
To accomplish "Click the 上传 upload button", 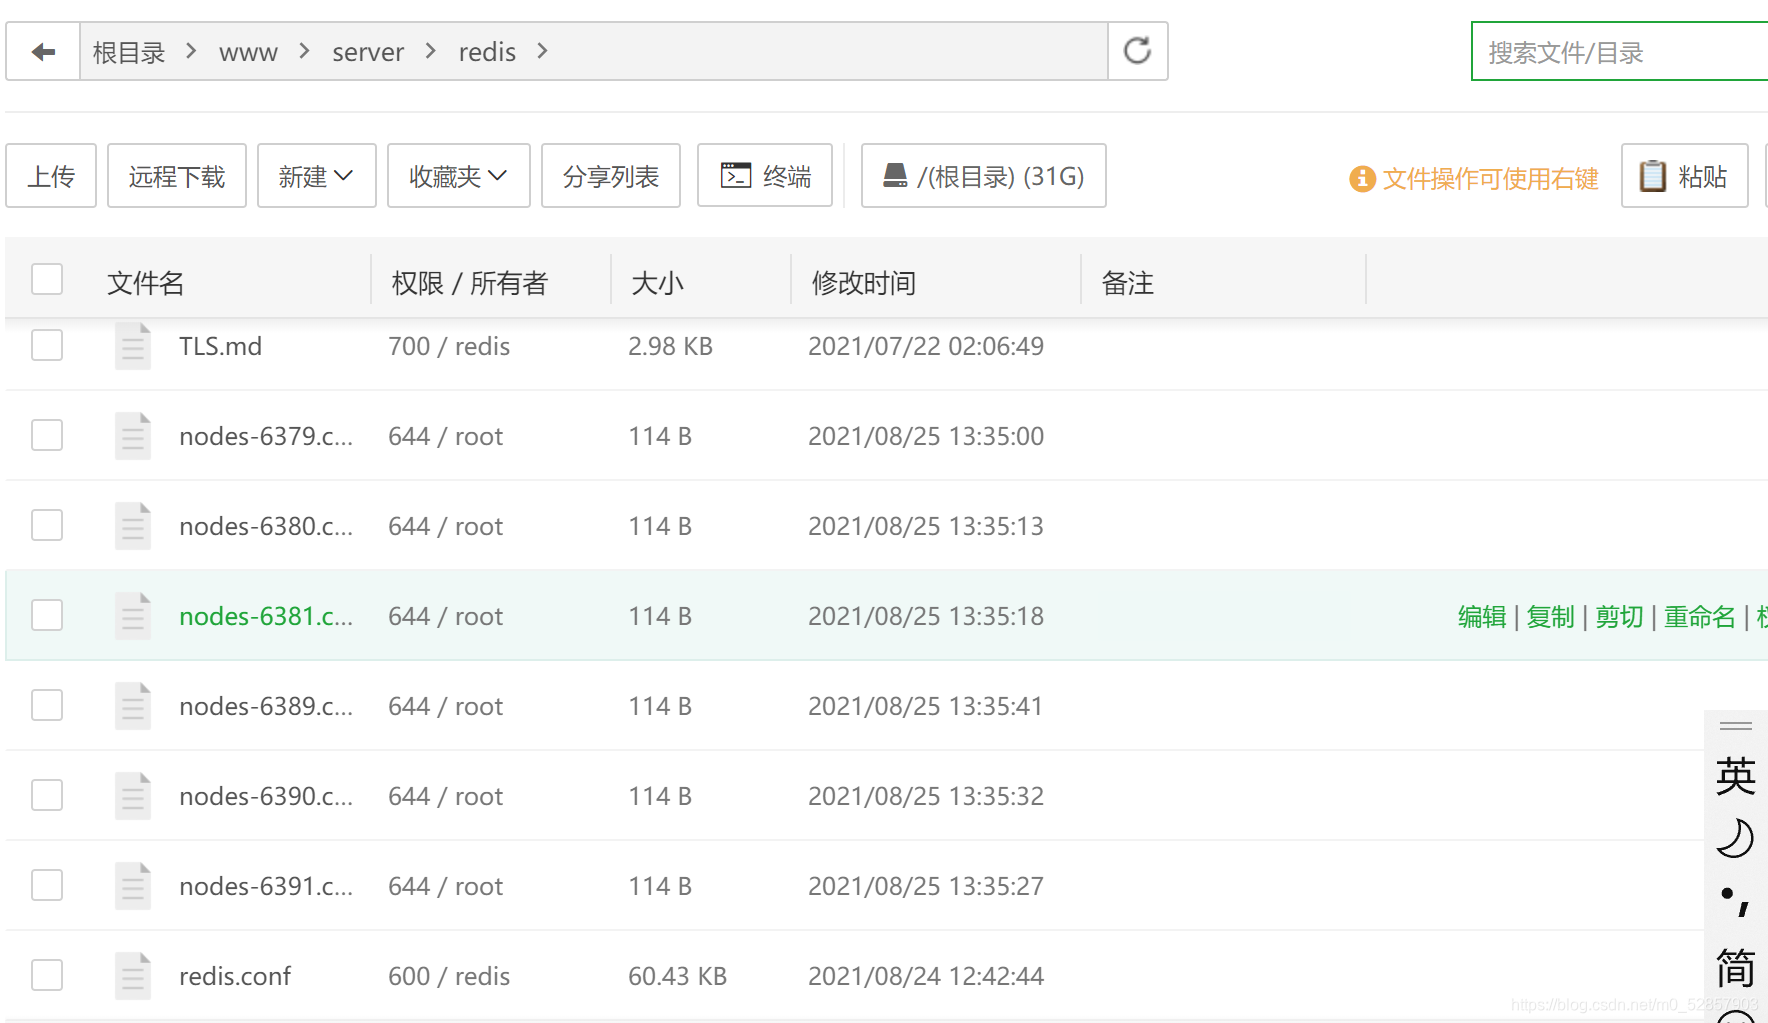I will 51,176.
